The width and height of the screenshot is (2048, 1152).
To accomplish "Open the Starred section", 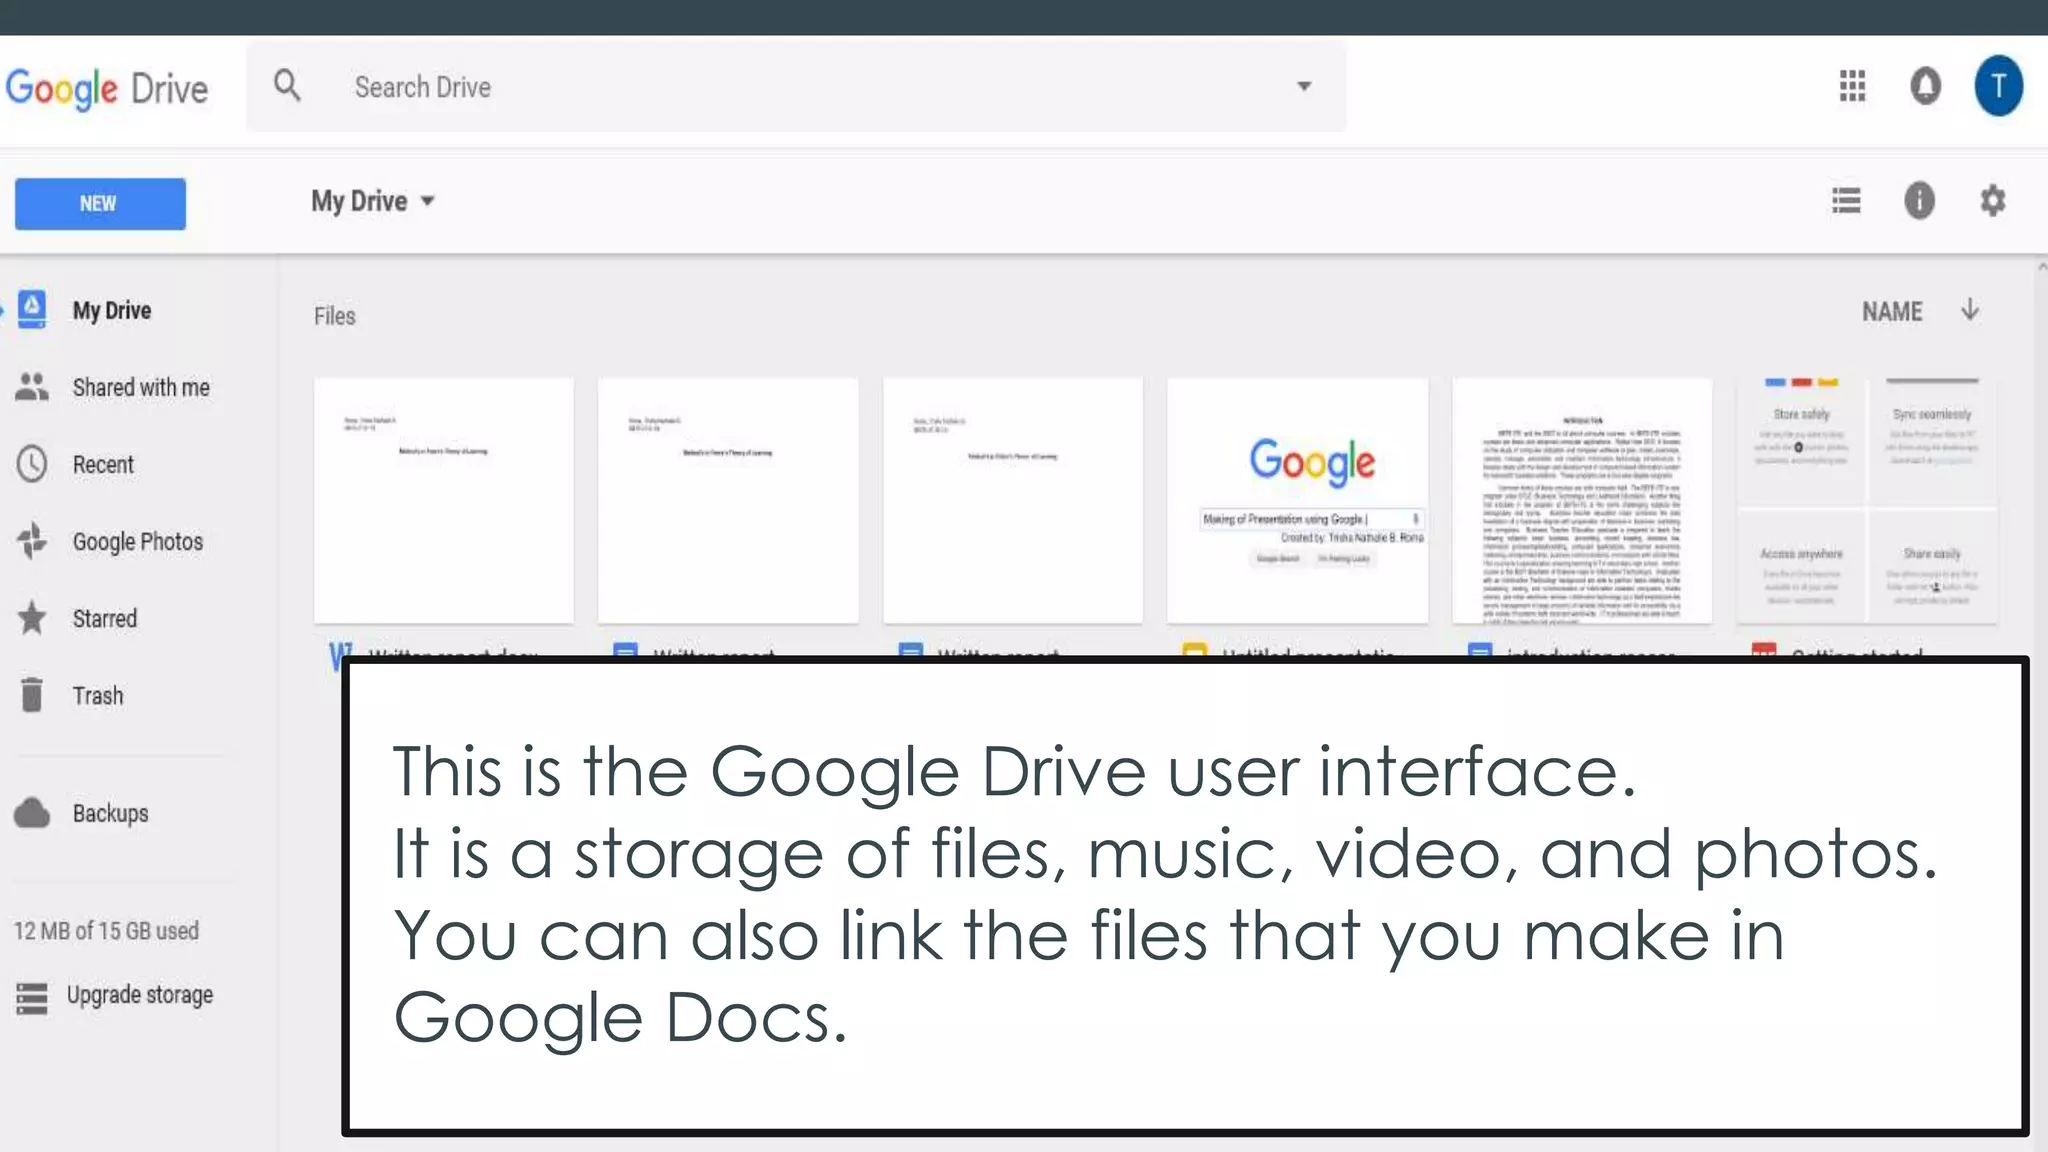I will pos(105,619).
